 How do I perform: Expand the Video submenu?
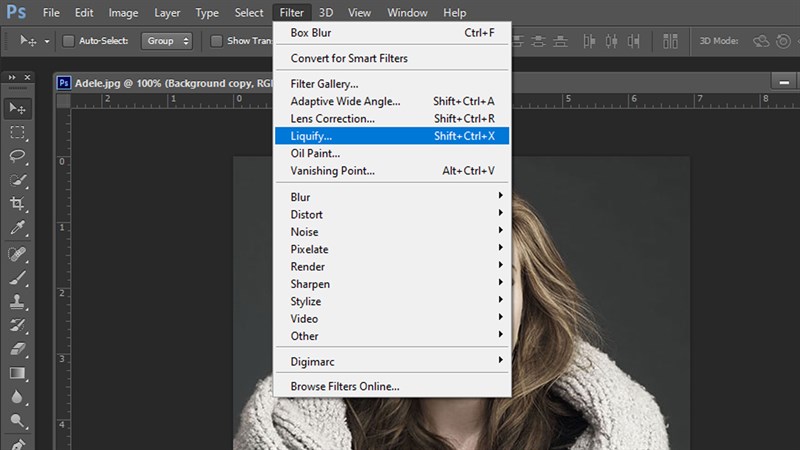click(392, 318)
